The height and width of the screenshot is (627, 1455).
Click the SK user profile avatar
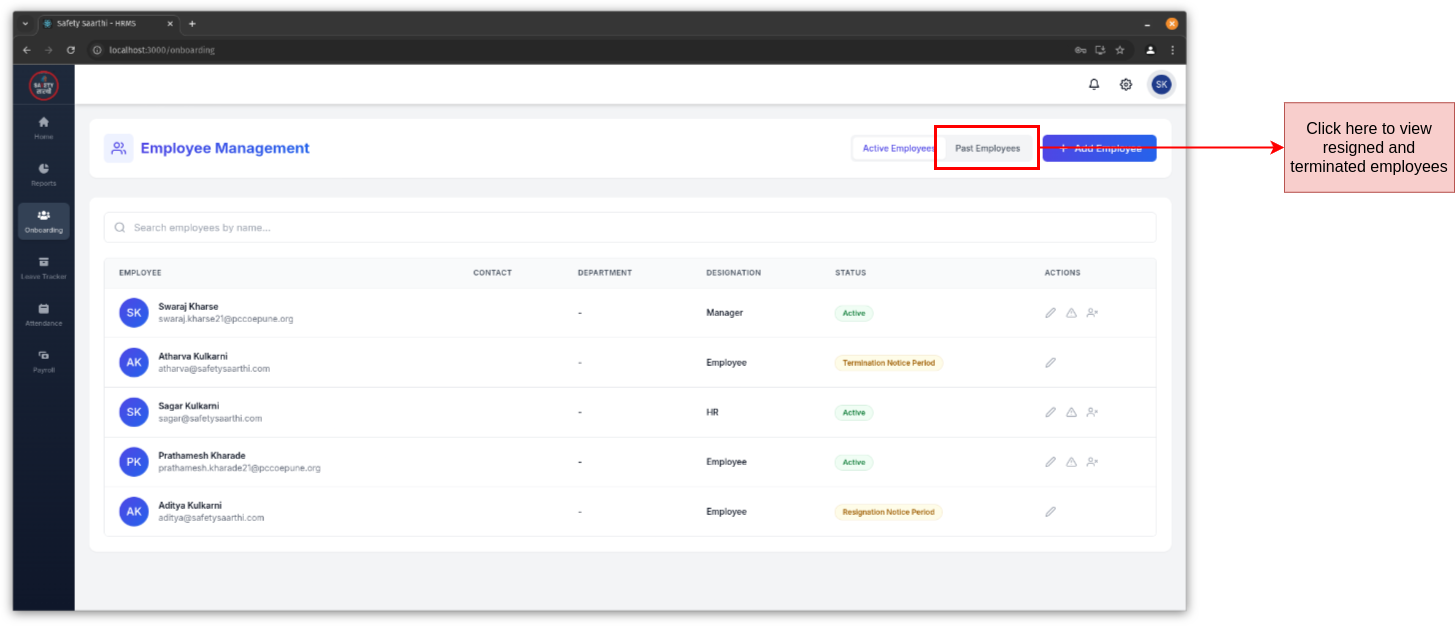(1161, 85)
